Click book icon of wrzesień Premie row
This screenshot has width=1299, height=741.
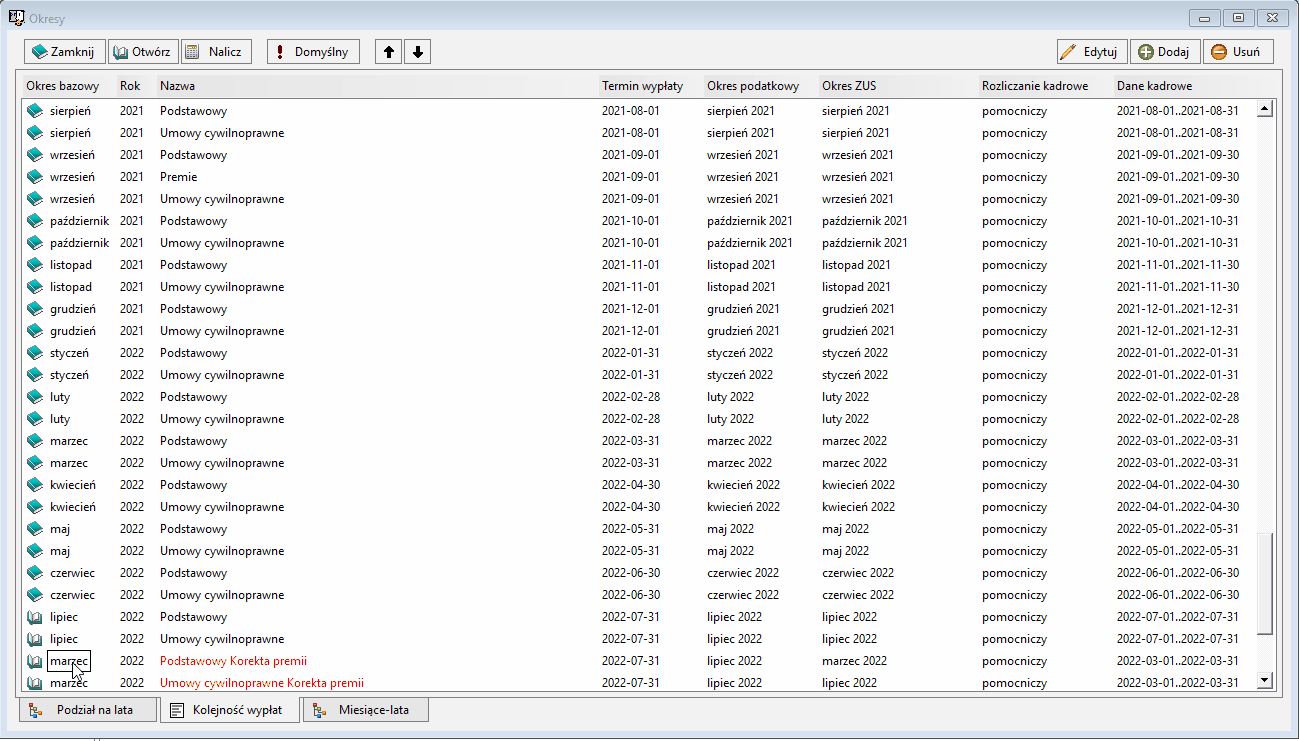pos(35,177)
